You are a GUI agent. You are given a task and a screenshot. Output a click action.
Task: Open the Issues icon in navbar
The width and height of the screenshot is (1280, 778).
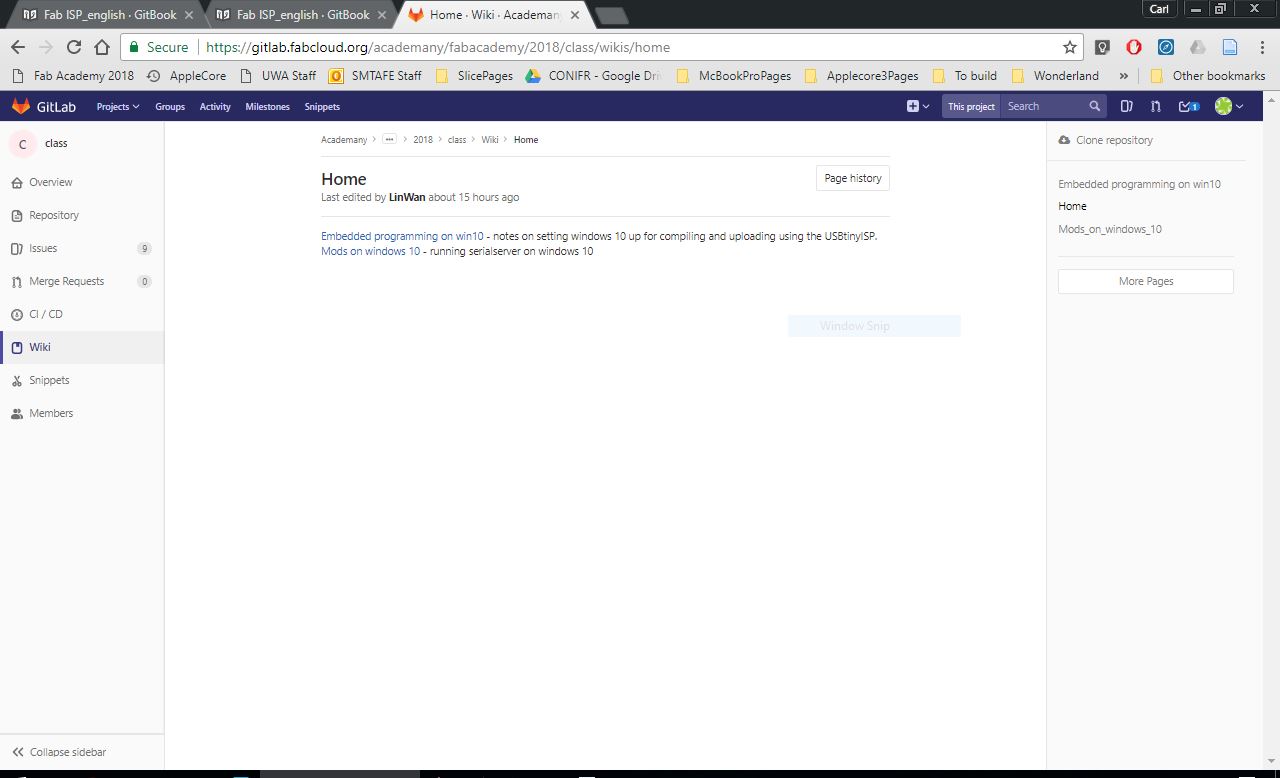coord(1126,106)
